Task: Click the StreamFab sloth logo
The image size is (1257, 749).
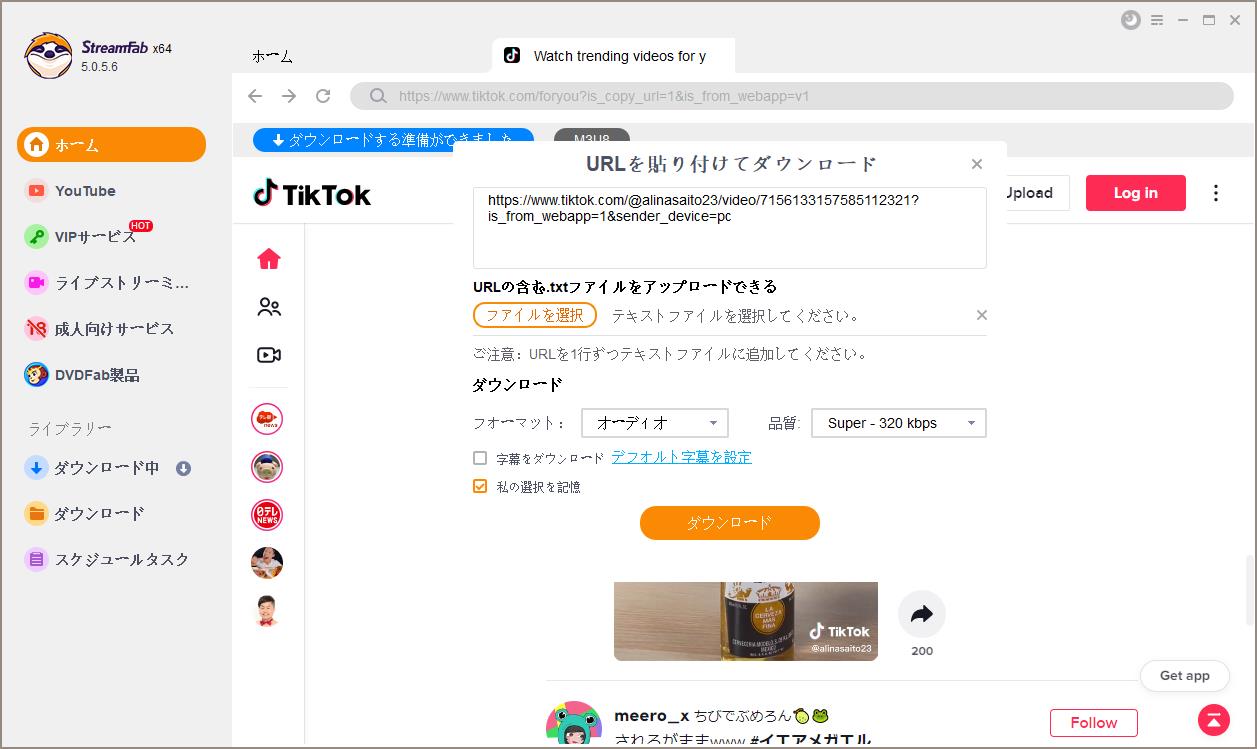Action: point(48,55)
